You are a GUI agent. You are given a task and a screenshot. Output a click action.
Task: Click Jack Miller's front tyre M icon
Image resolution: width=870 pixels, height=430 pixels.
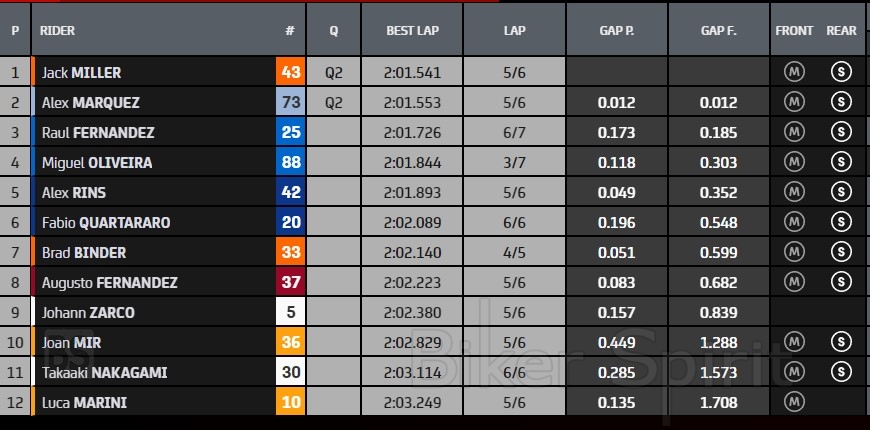coord(794,72)
